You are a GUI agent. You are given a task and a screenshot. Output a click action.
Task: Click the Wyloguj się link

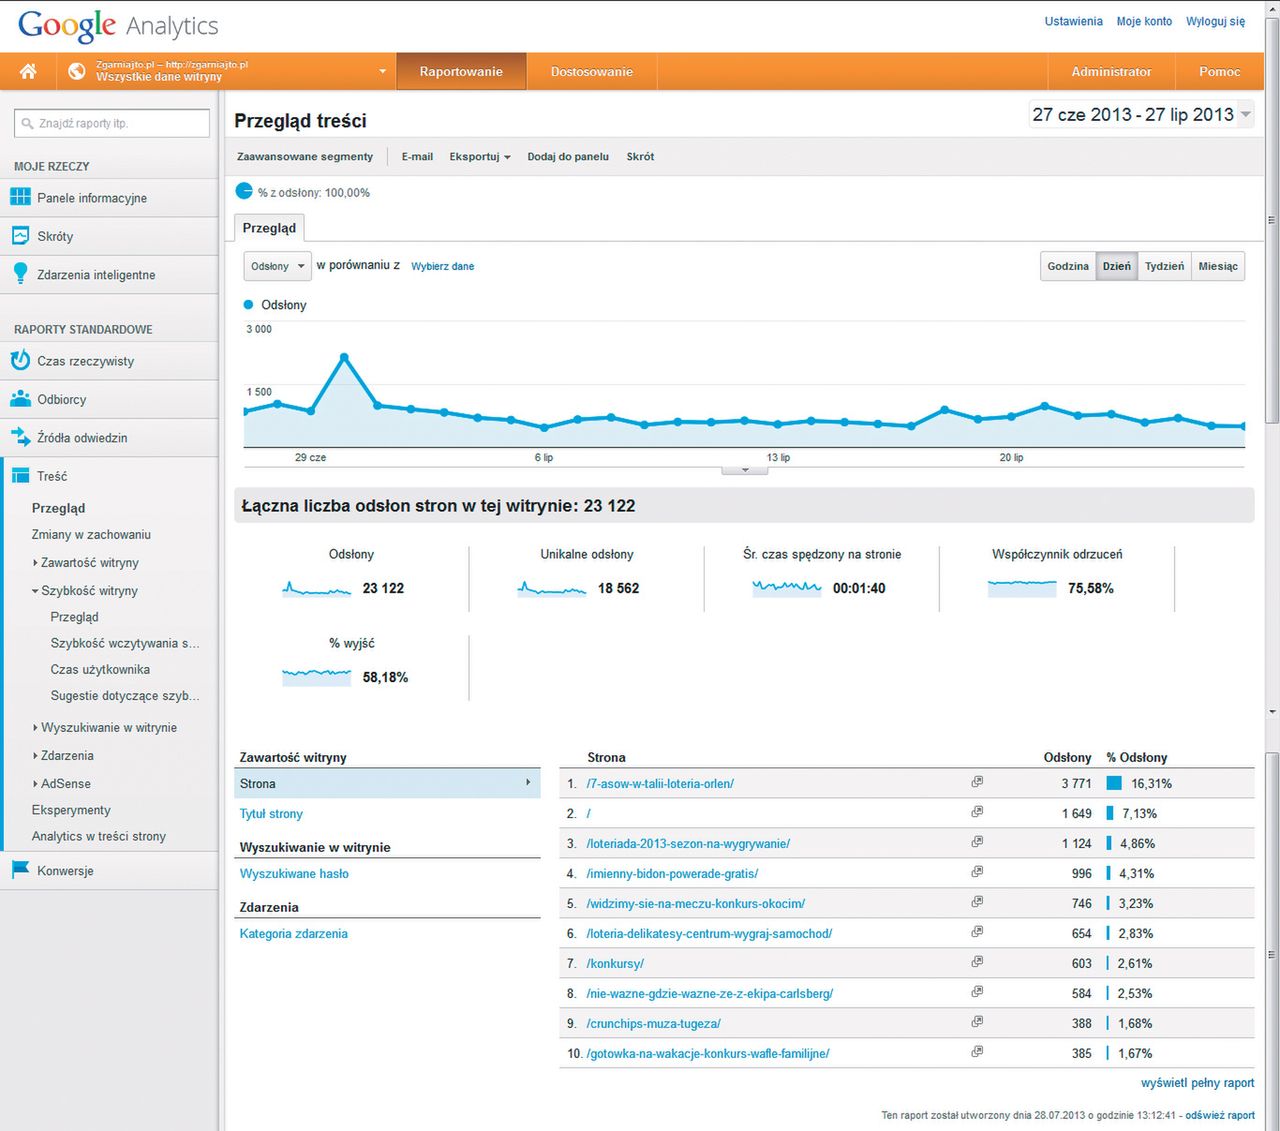click(x=1216, y=21)
